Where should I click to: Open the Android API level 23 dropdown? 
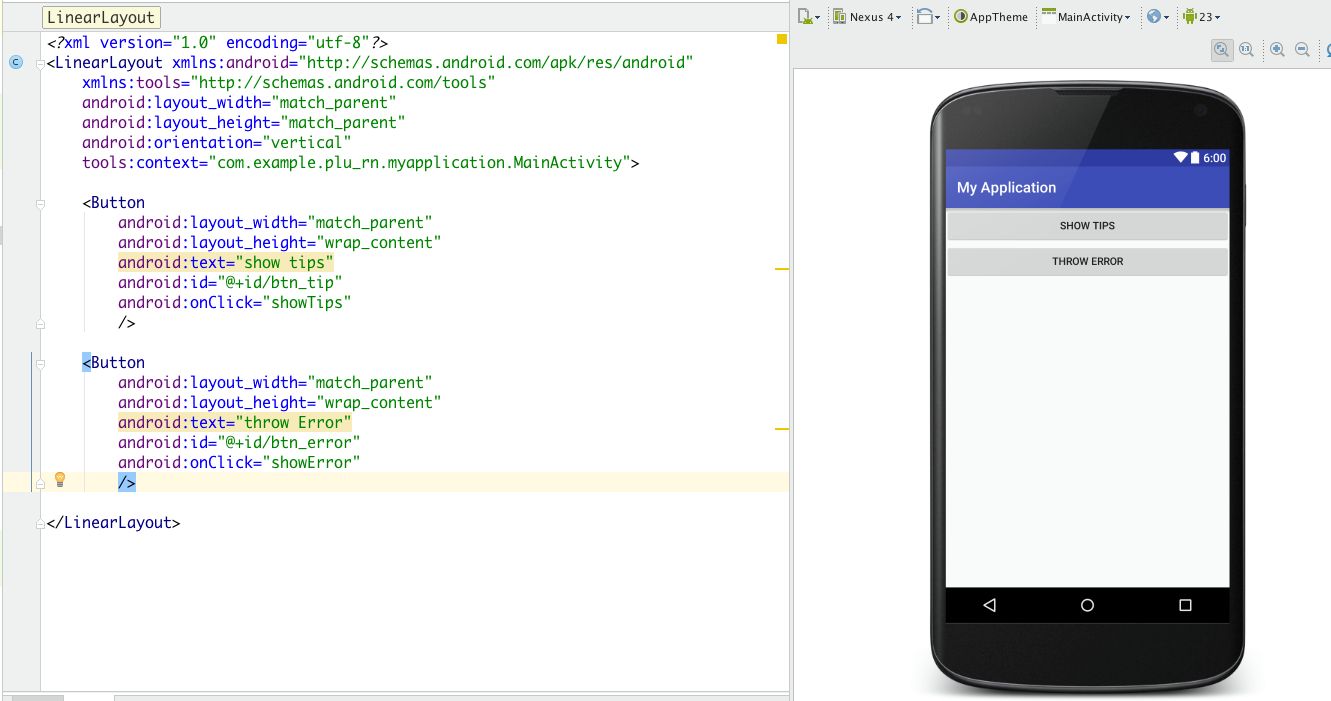(1201, 17)
